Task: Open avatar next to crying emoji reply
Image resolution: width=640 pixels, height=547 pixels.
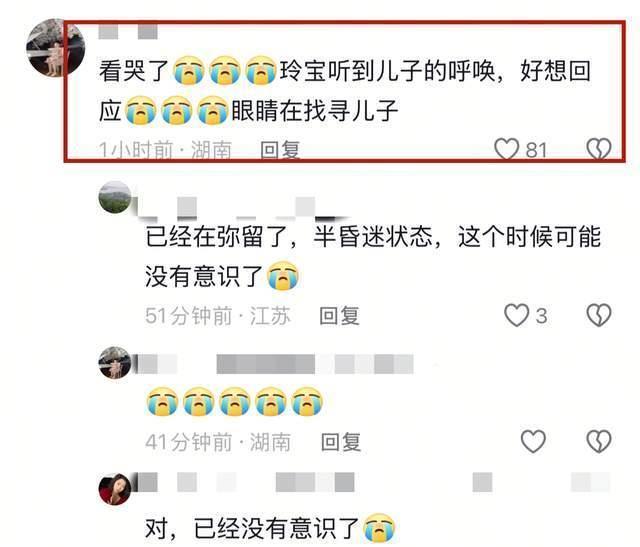Action: click(115, 363)
